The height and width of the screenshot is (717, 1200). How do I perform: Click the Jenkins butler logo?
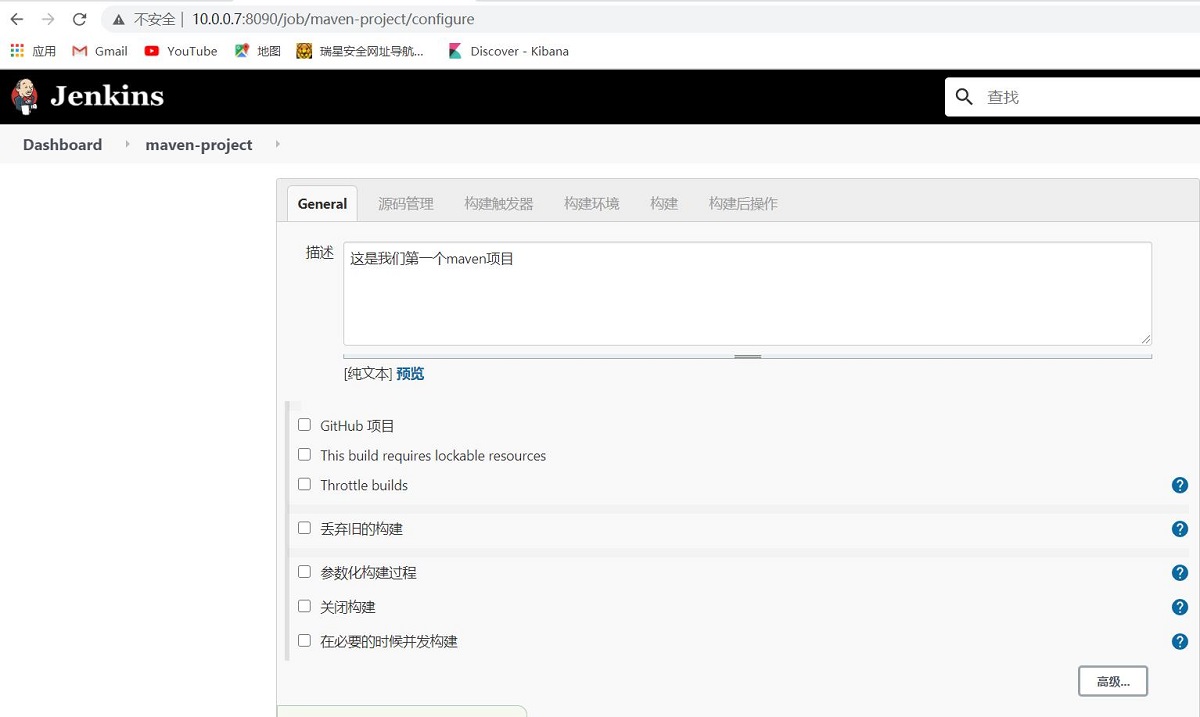[x=25, y=97]
